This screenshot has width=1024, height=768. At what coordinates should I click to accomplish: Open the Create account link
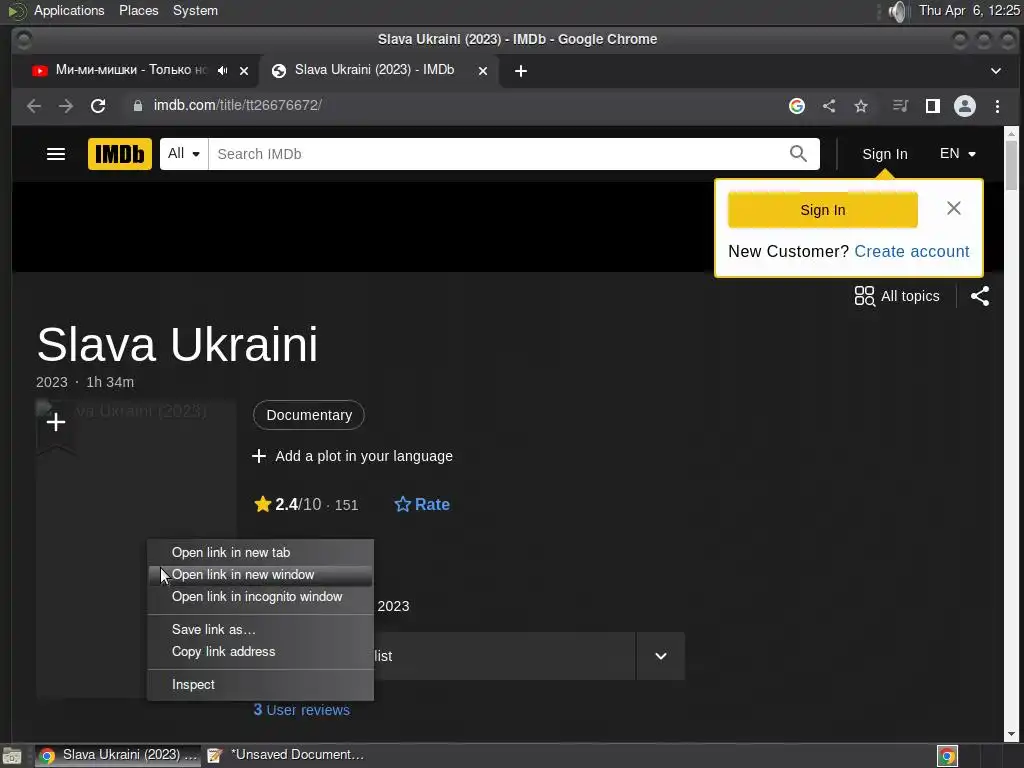click(912, 251)
